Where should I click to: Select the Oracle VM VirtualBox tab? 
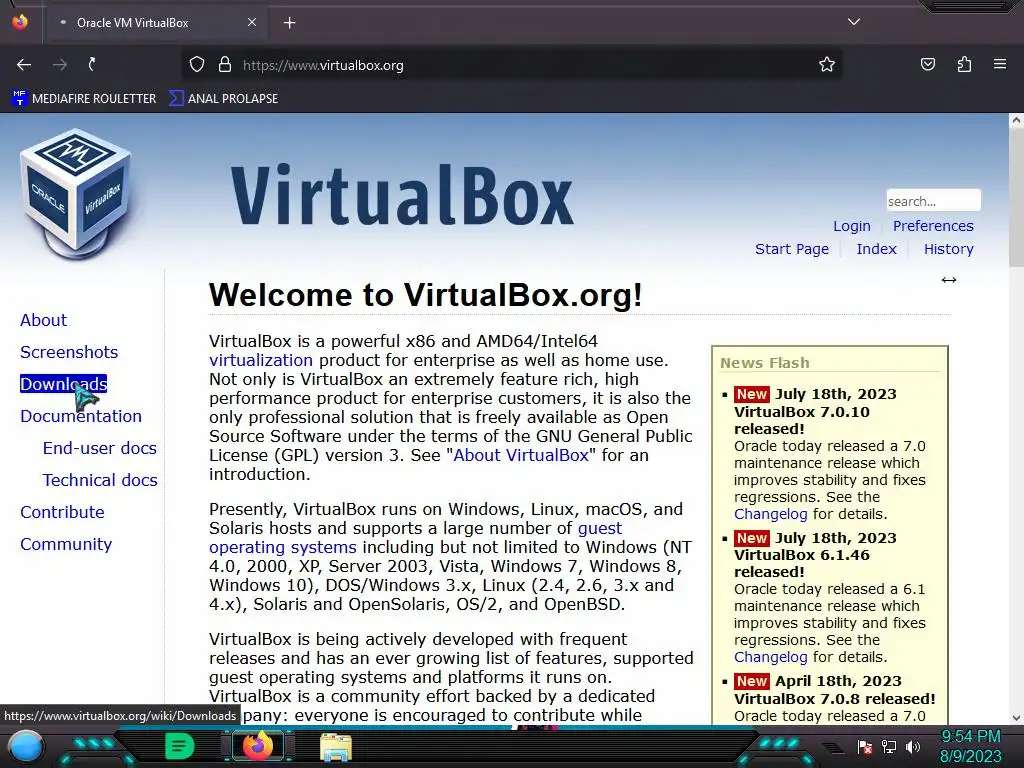point(157,22)
